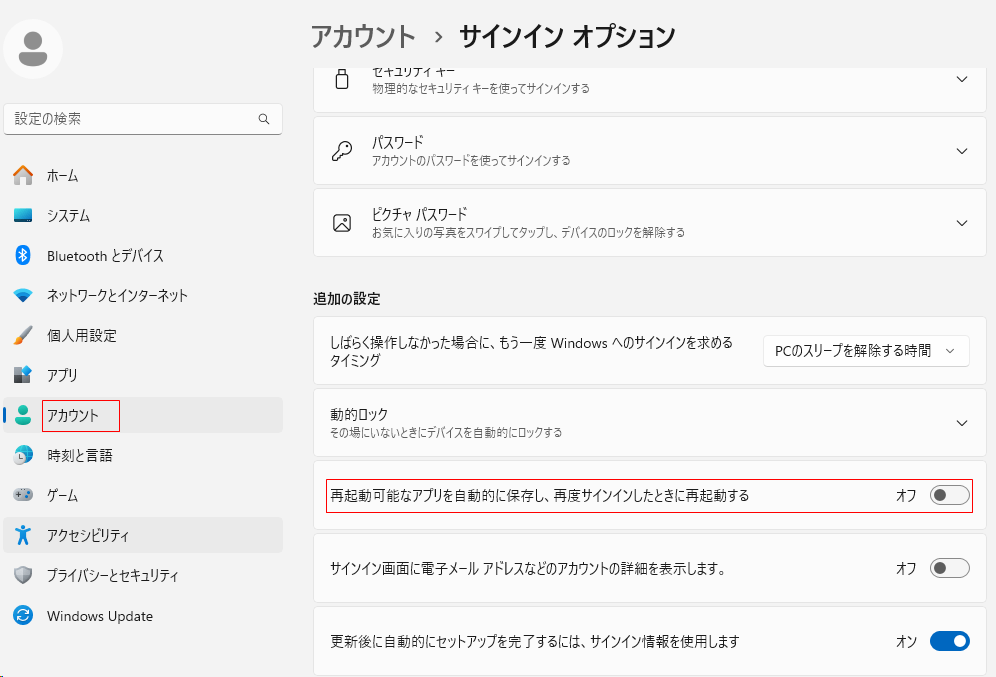Click the Home icon in sidebar
Image resolution: width=996 pixels, height=677 pixels.
tap(23, 176)
